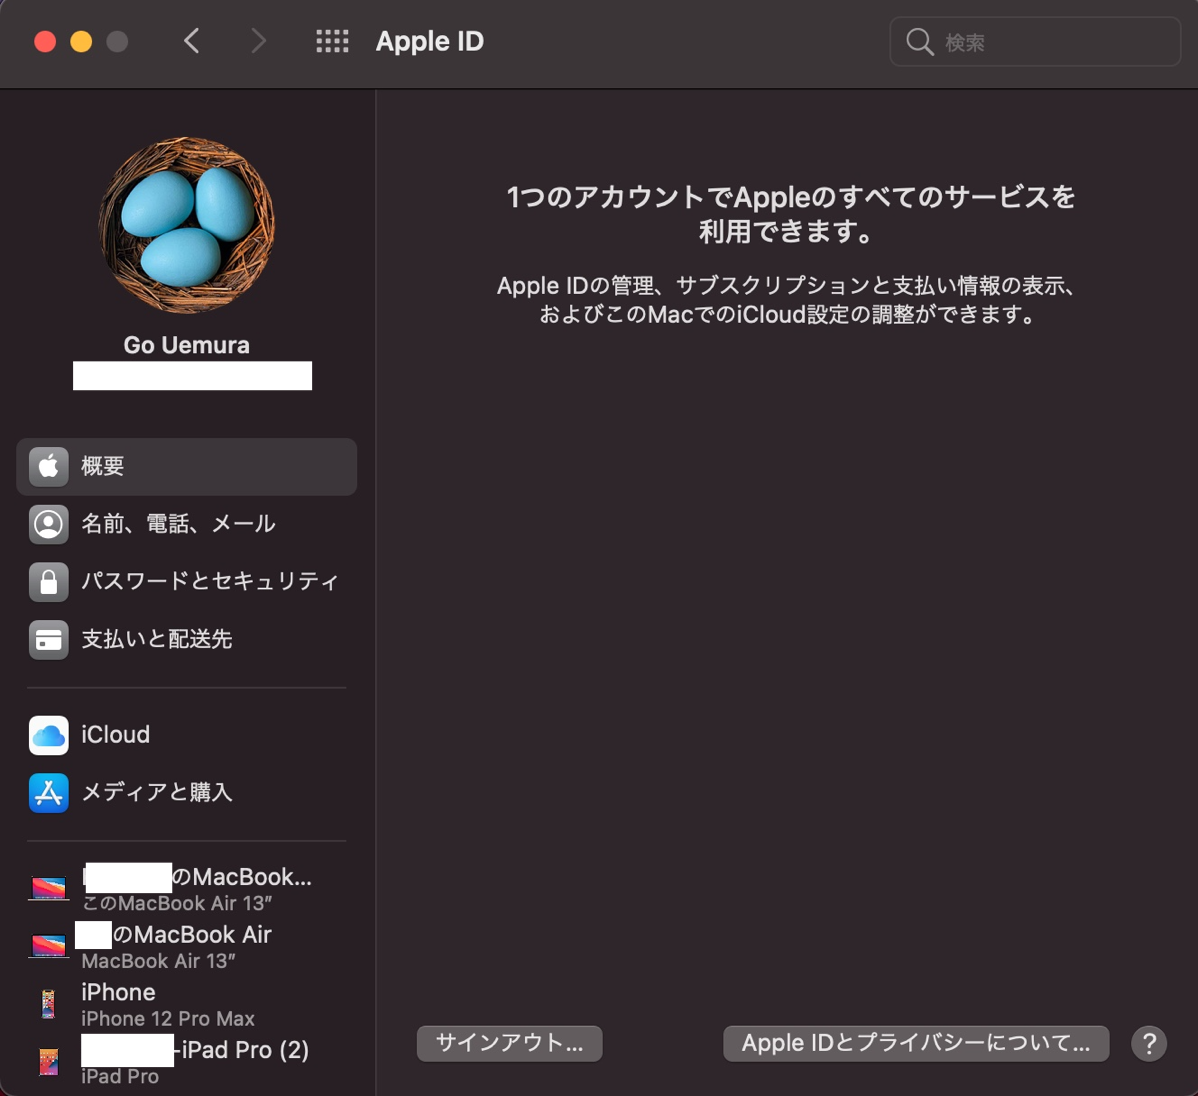Click the Apple logo icon beside 概要
This screenshot has width=1198, height=1096.
pyautogui.click(x=49, y=466)
